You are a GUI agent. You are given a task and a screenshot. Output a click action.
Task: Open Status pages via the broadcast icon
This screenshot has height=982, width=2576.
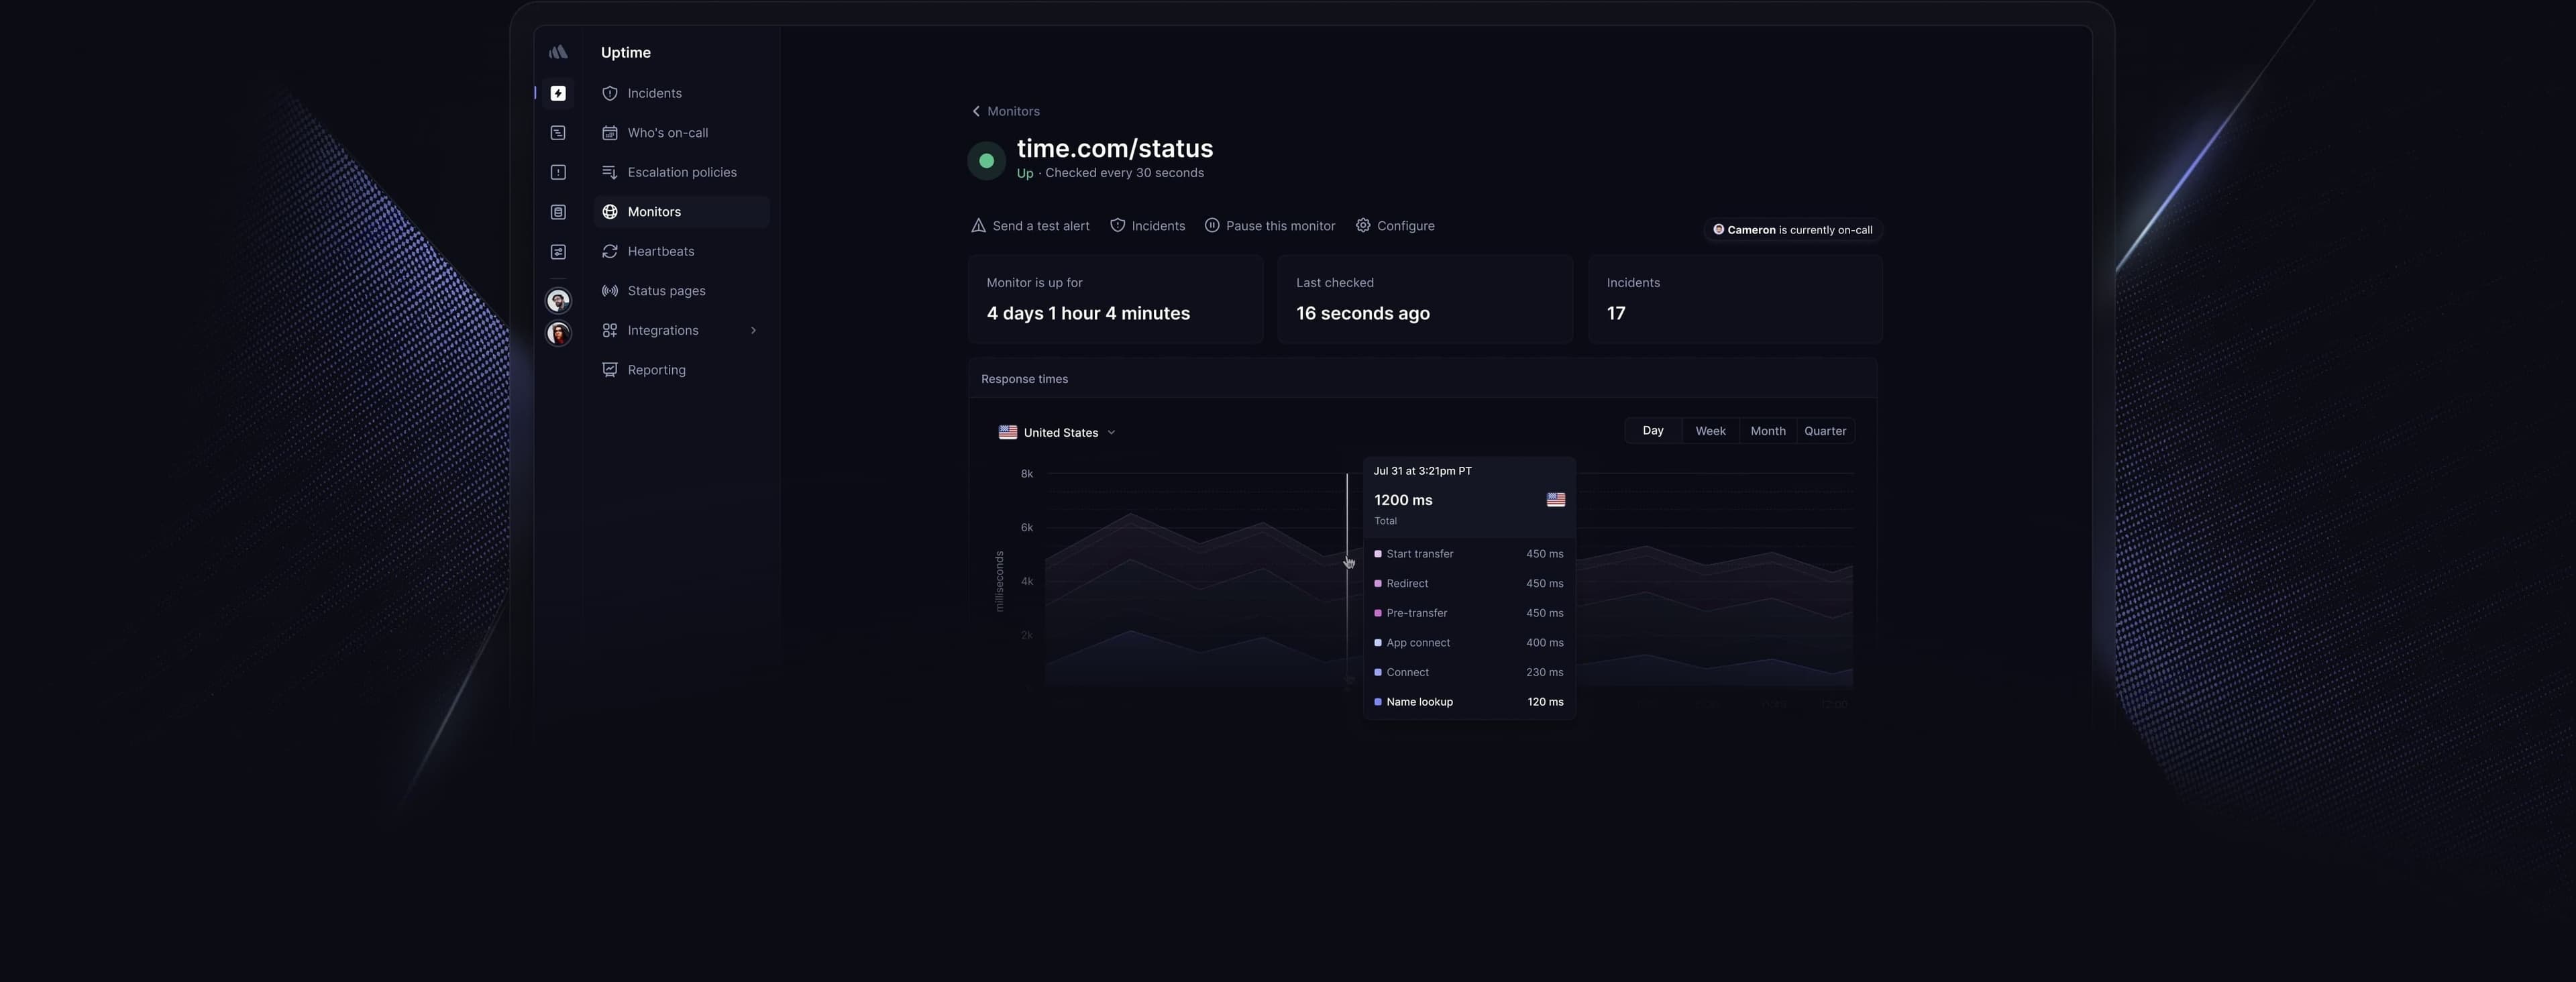610,291
